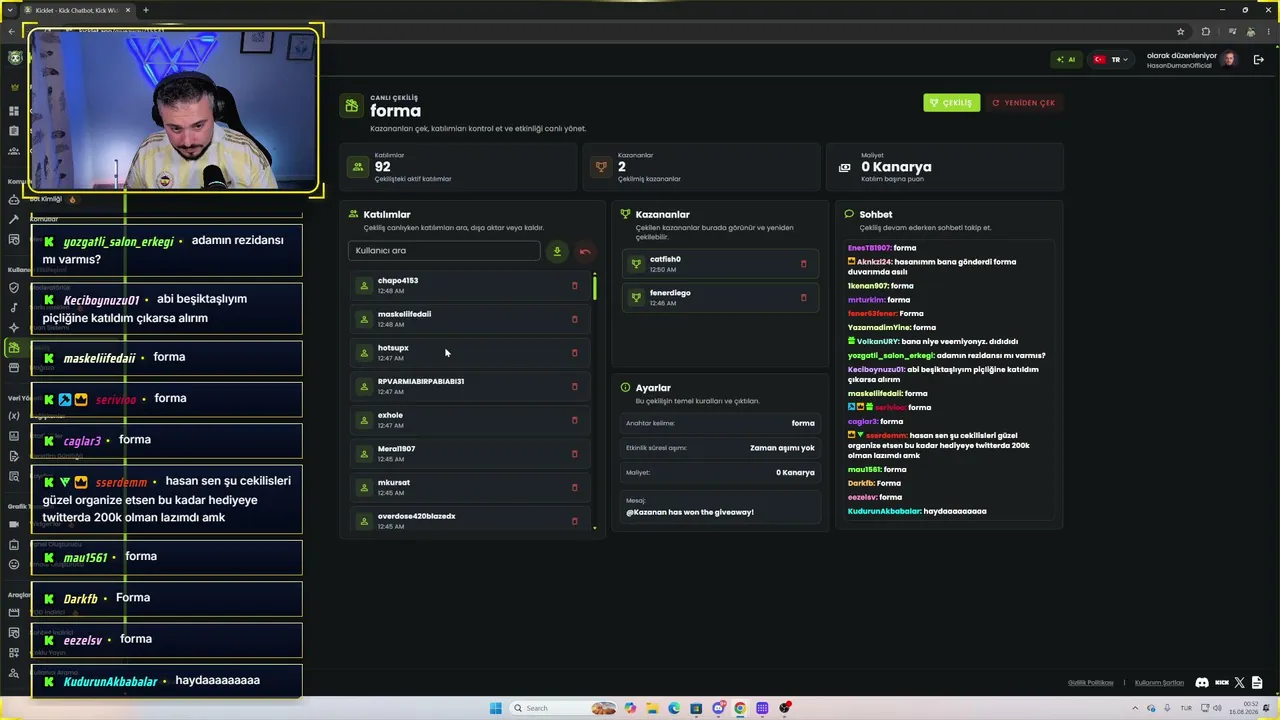This screenshot has width=1280, height=720.
Task: Open the TR language dropdown
Action: point(1111,60)
